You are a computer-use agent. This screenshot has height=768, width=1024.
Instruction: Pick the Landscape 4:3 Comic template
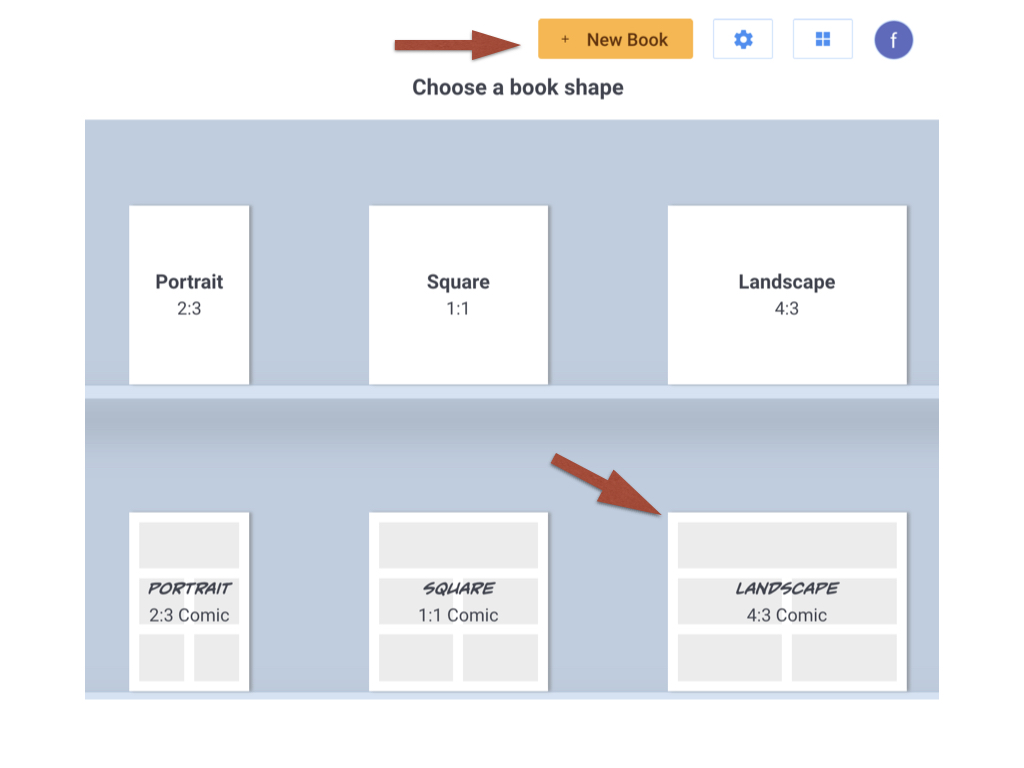tap(787, 601)
